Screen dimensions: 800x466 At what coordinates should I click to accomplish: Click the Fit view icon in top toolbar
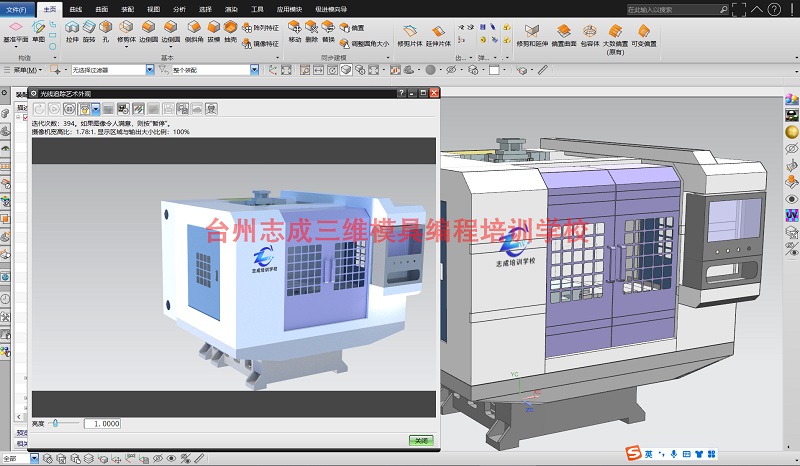tap(286, 70)
